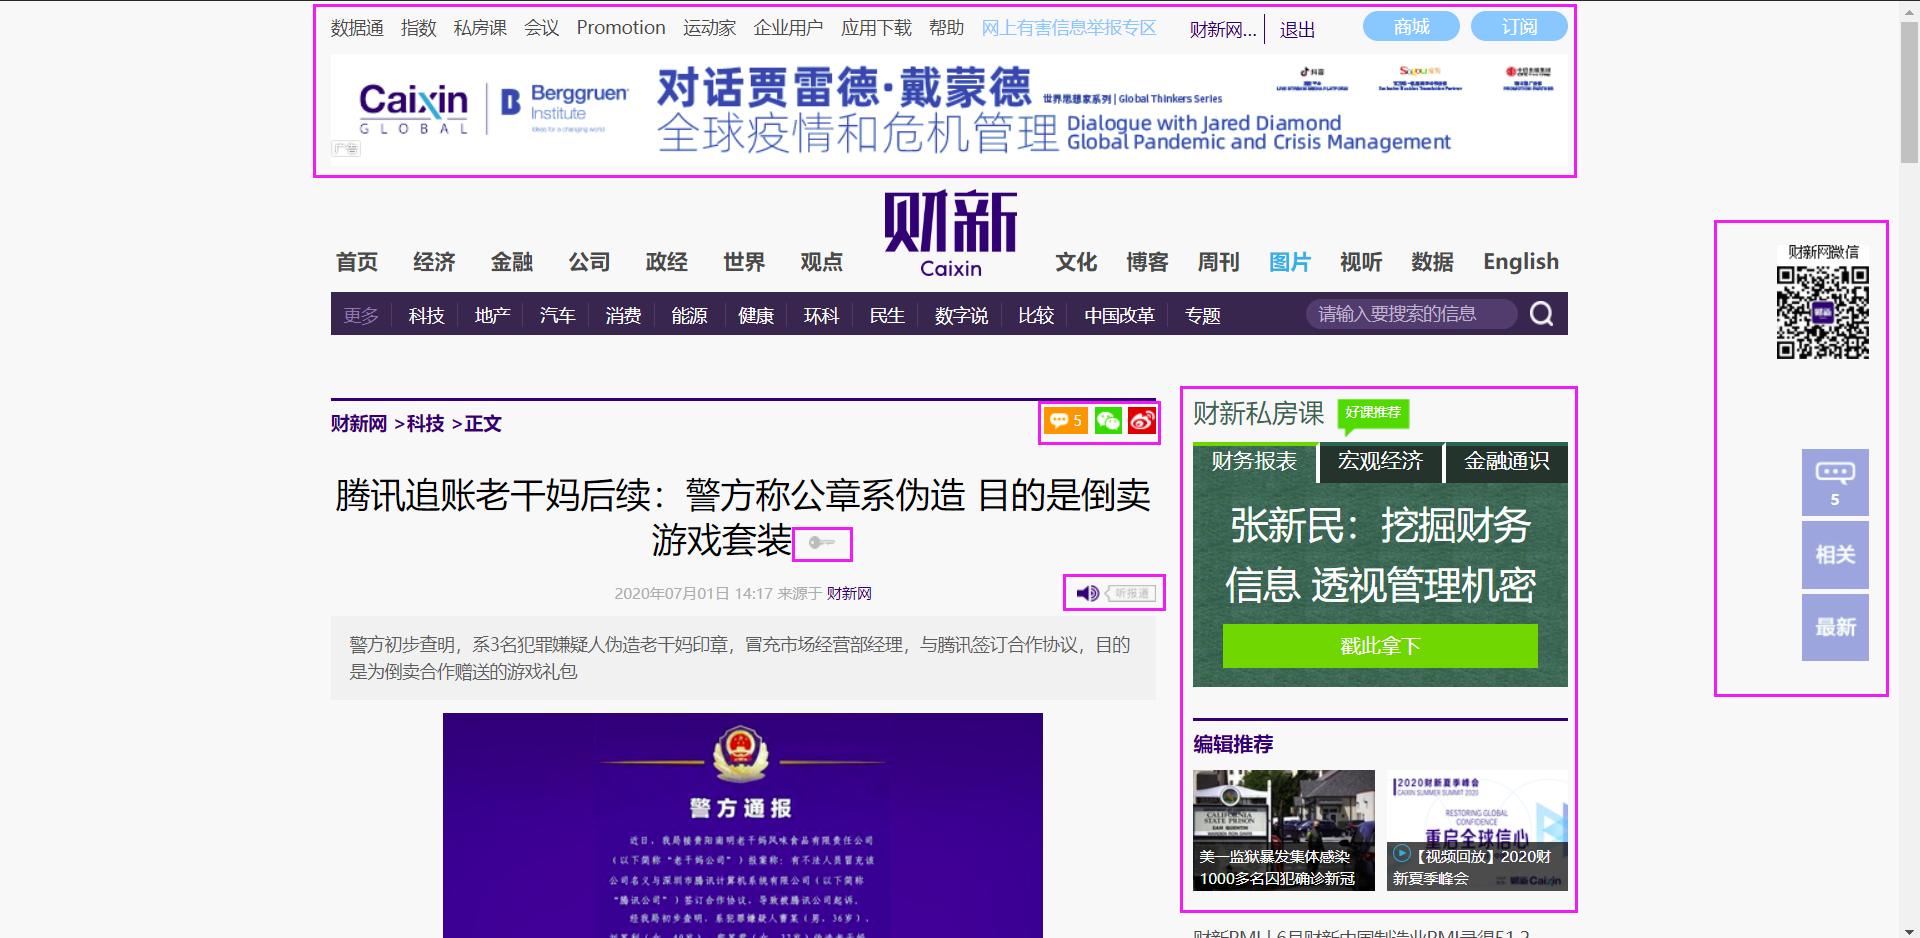Screen dimensions: 1920x938
Task: Click the green 戳此拿下 button
Action: click(1380, 646)
